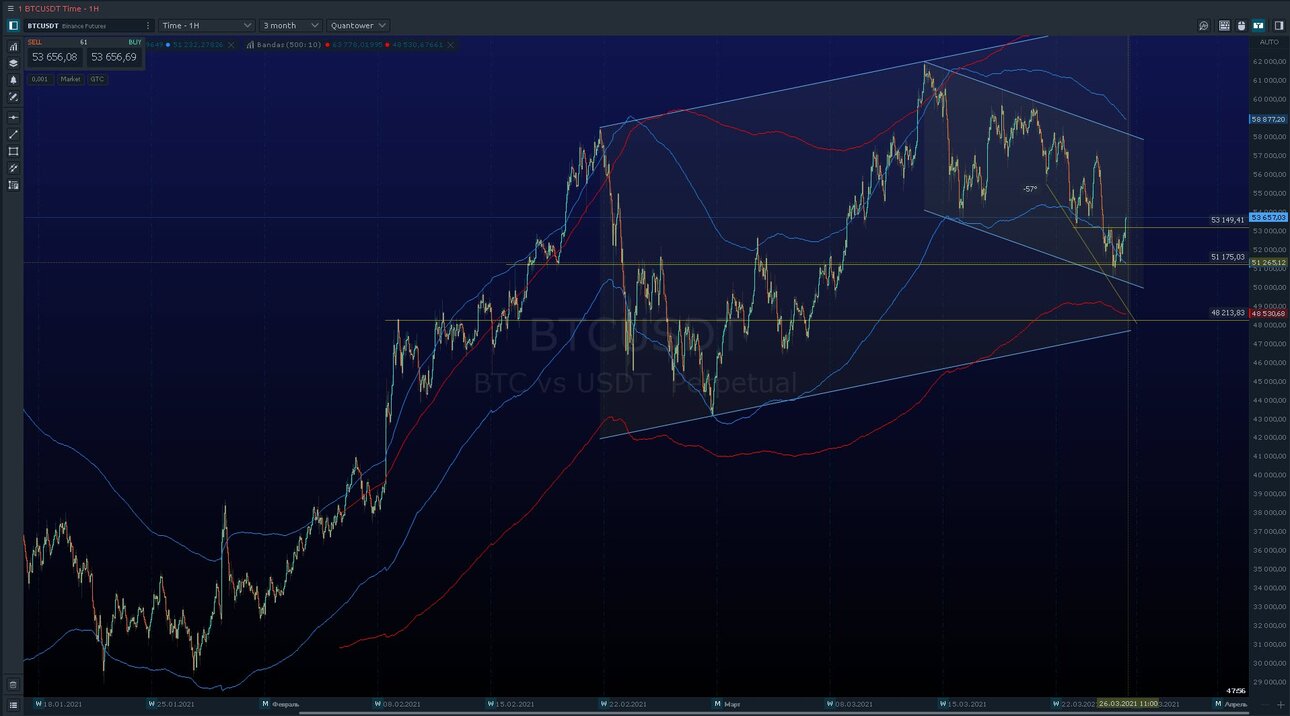The height and width of the screenshot is (716, 1290).
Task: Open the data table/grid icon in toolbar
Action: pyautogui.click(x=1224, y=25)
